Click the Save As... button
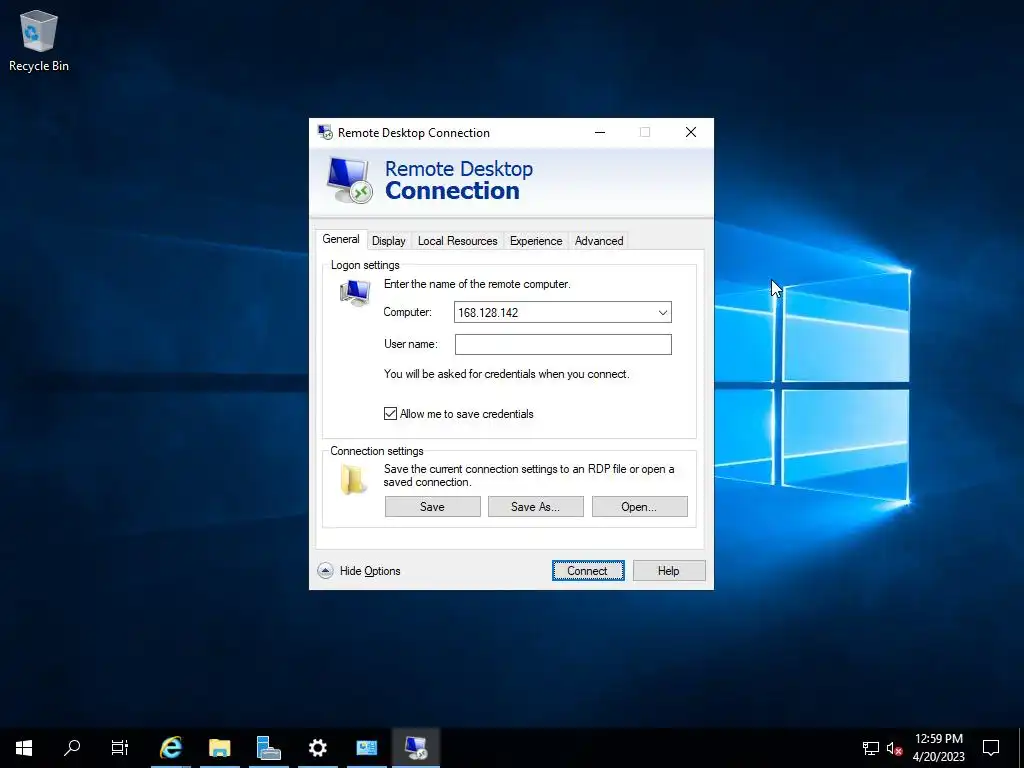 pos(536,507)
